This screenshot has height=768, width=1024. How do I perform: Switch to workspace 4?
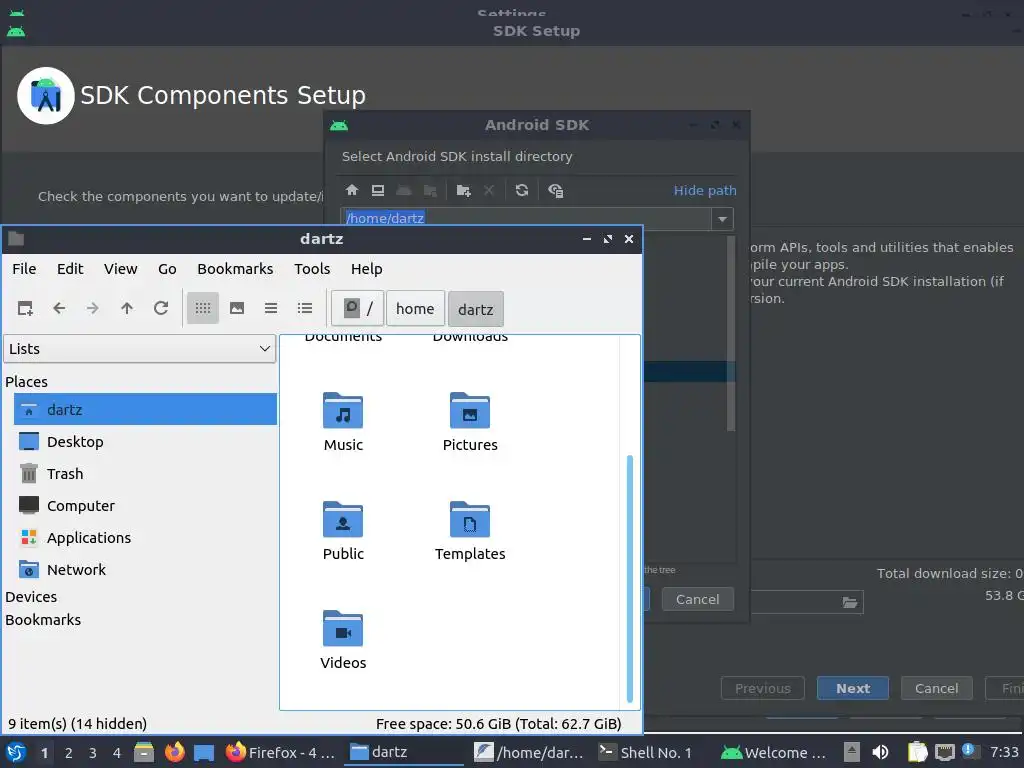117,753
